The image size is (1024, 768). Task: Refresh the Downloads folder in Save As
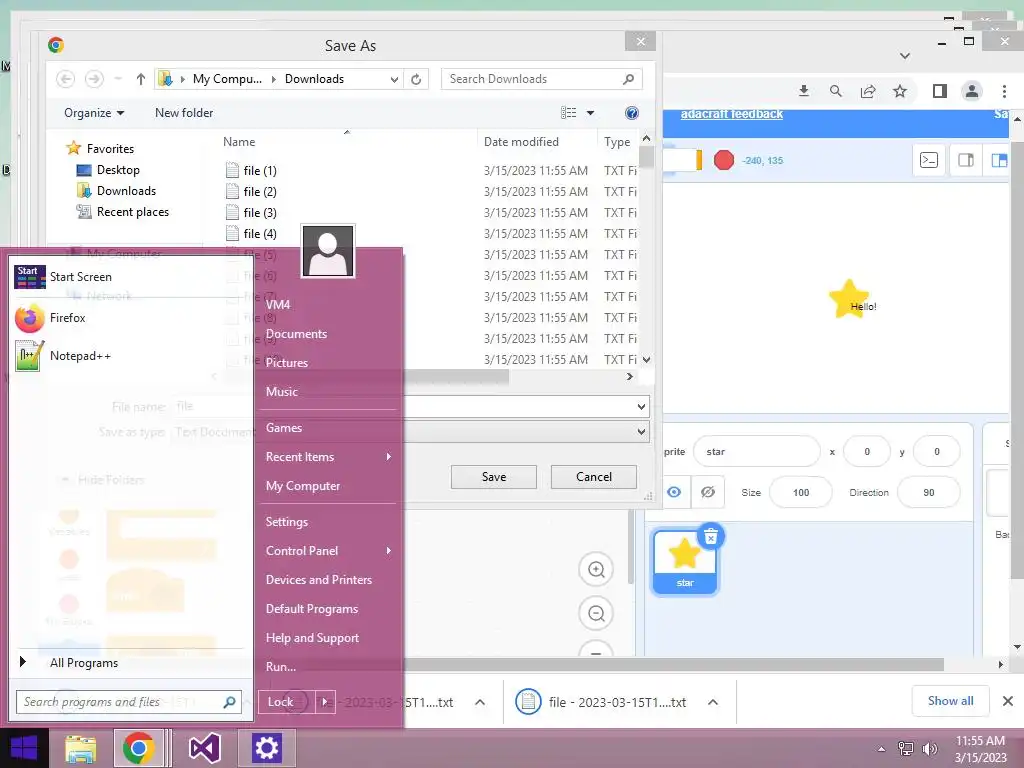pos(416,79)
